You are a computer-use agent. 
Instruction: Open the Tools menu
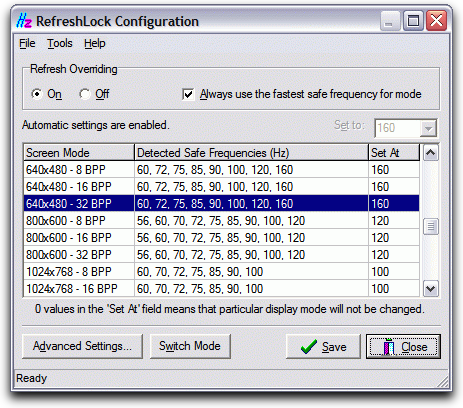point(59,43)
